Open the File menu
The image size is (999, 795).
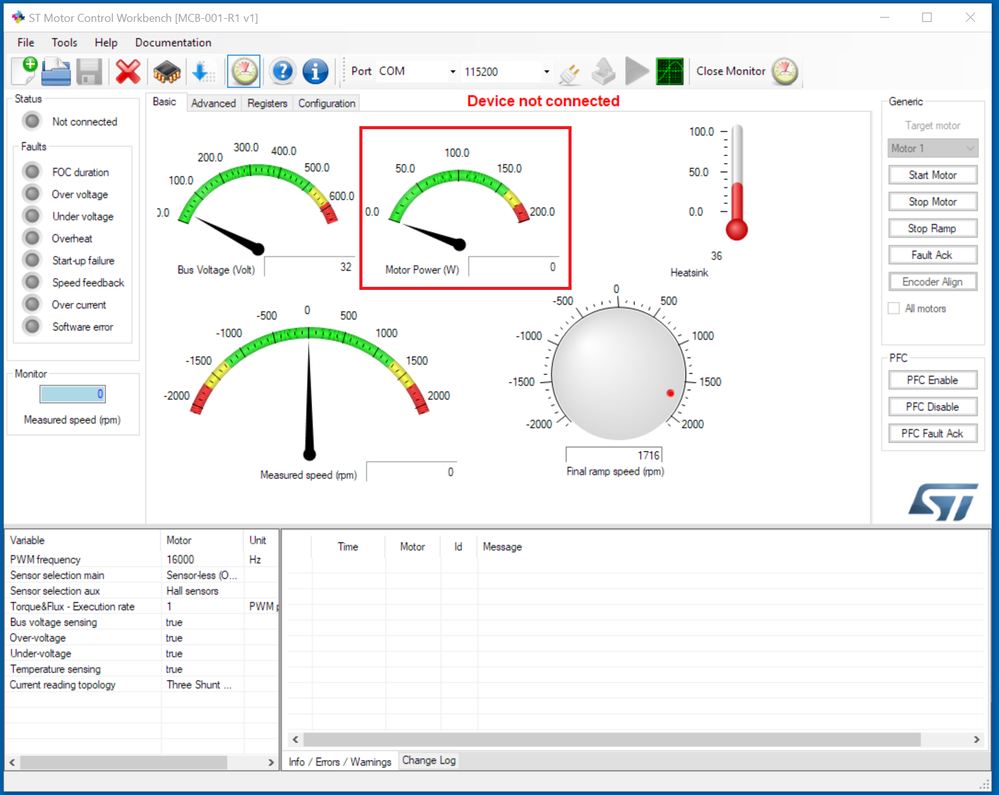pos(26,43)
